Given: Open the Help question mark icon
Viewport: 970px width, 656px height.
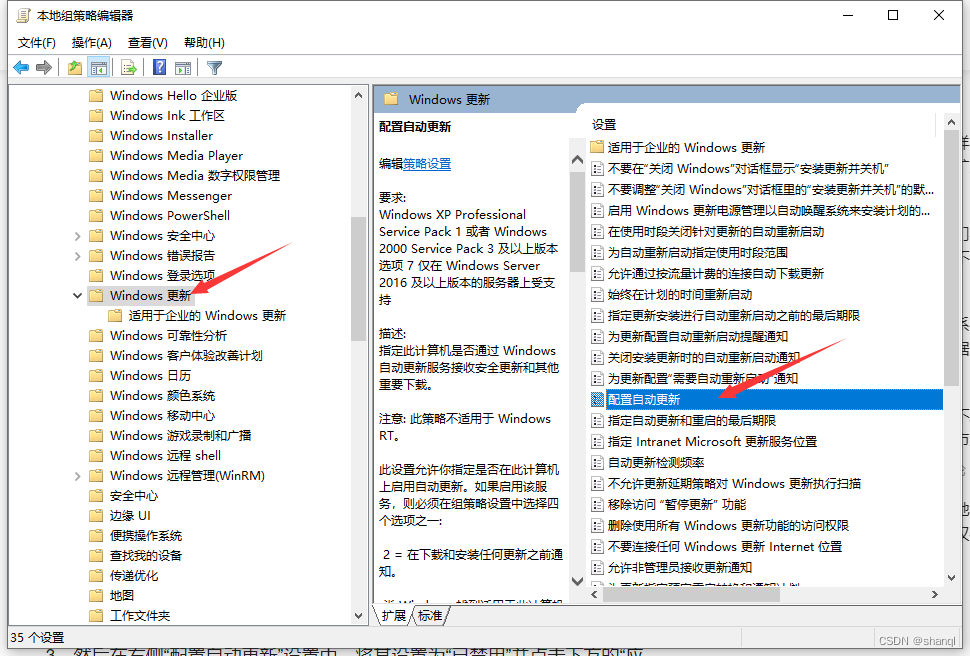Looking at the screenshot, I should (x=160, y=67).
